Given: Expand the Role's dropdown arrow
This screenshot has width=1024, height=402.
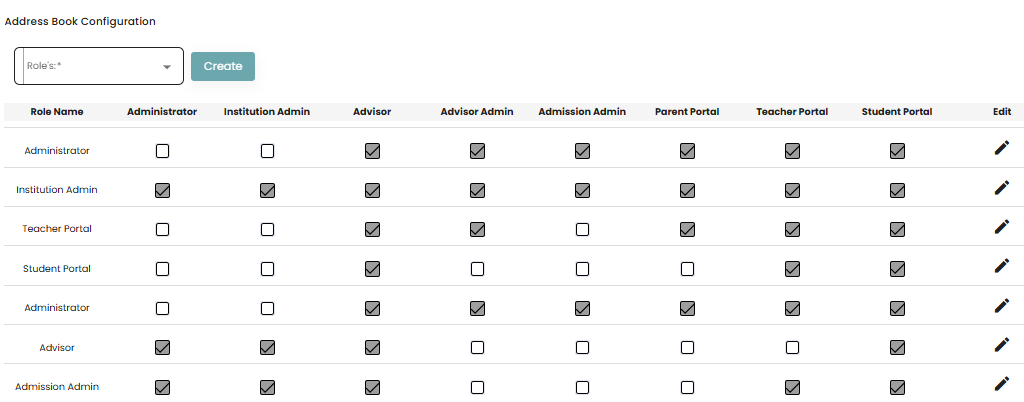Looking at the screenshot, I should point(167,67).
